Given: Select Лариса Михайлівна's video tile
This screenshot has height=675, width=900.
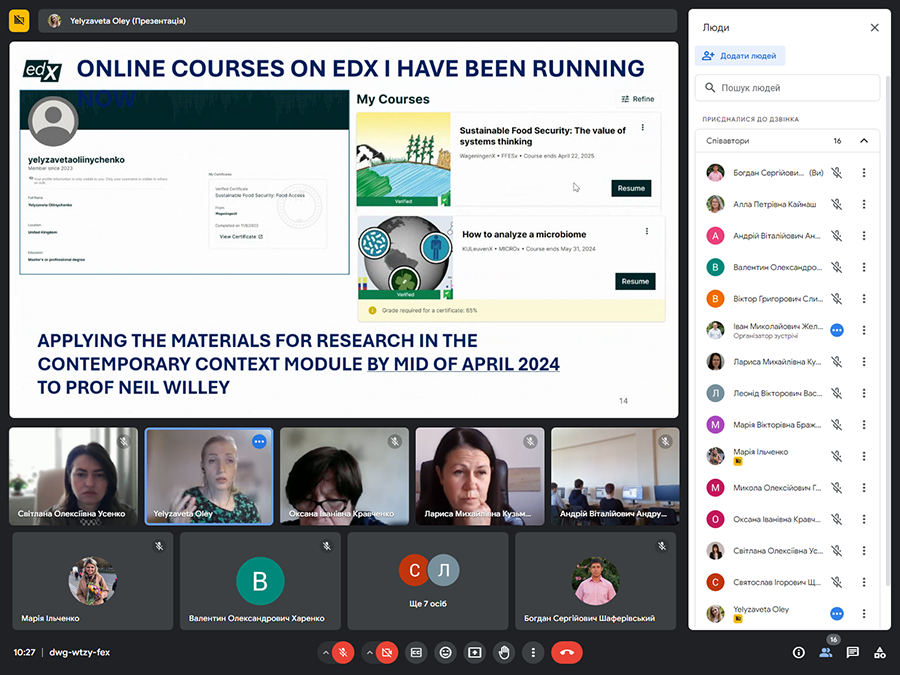Looking at the screenshot, I should 480,476.
